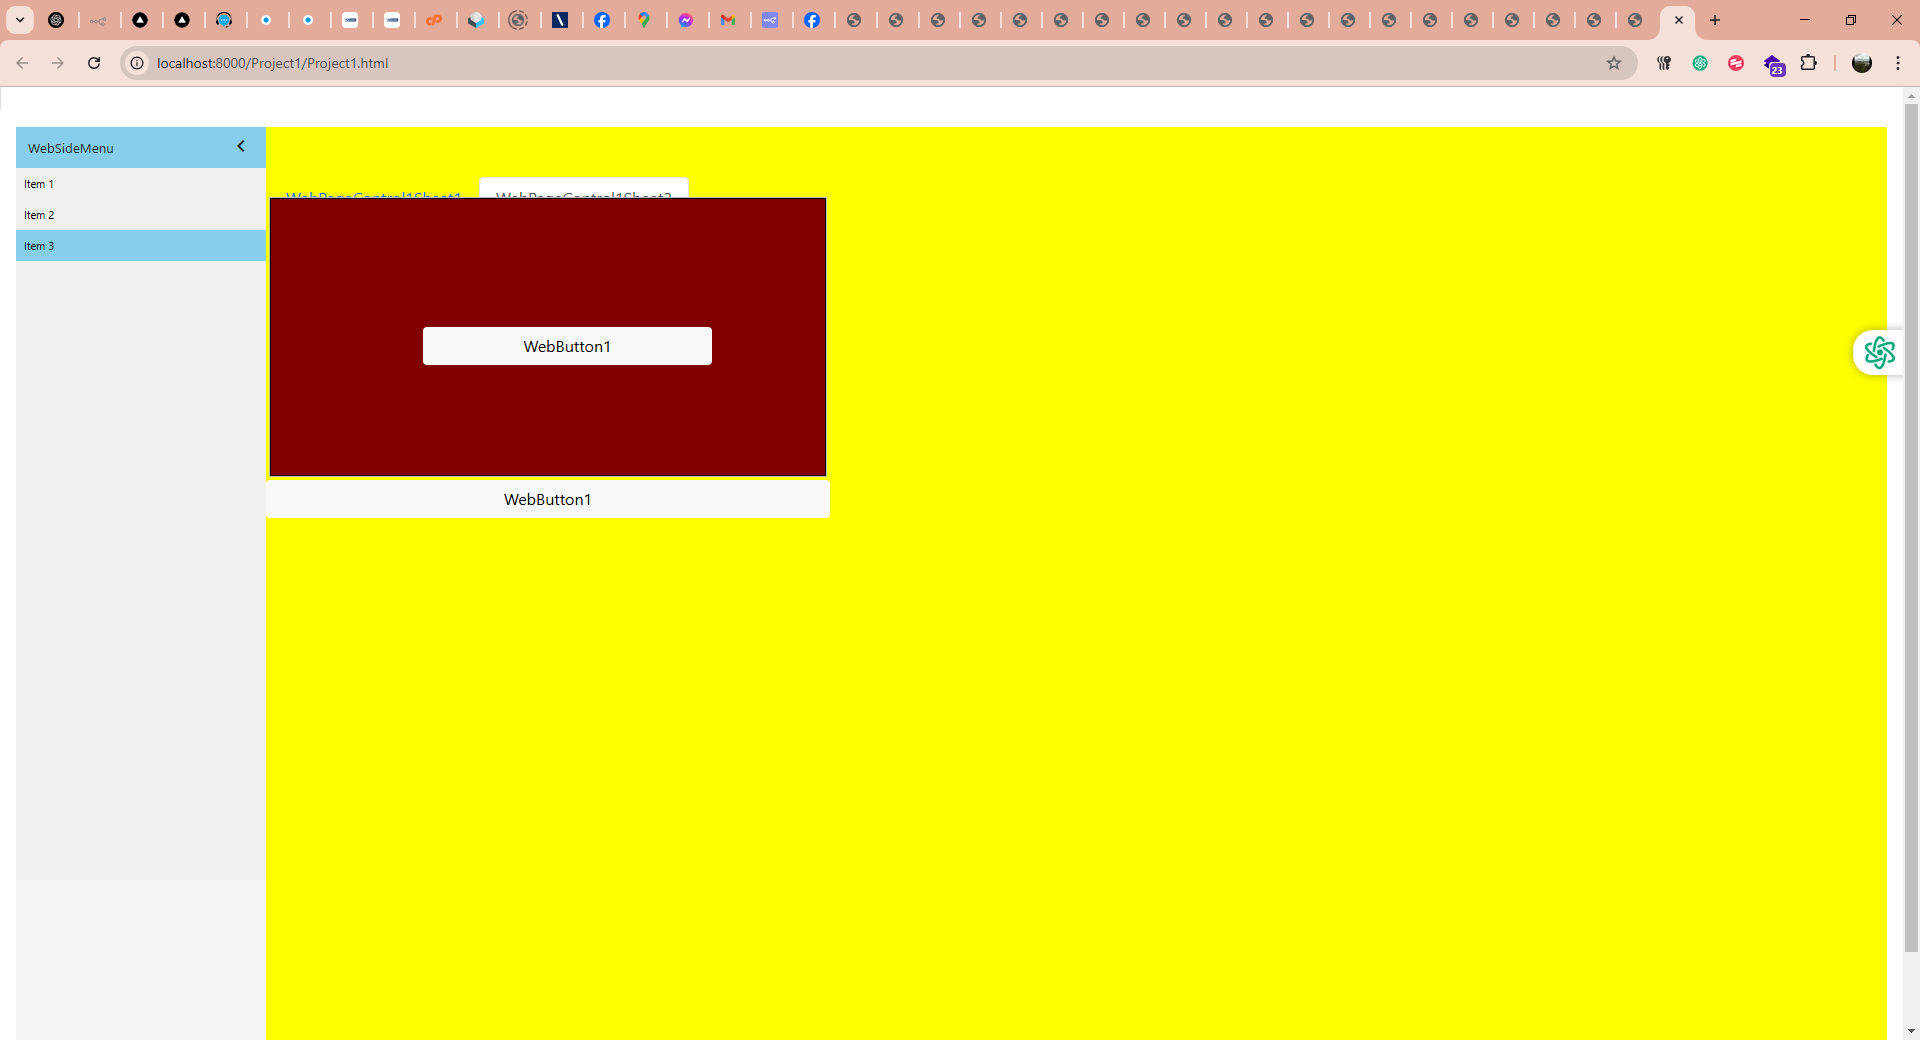Screen dimensions: 1920x1040
Task: Click WebButton1 inside the maroon panel
Action: point(567,346)
